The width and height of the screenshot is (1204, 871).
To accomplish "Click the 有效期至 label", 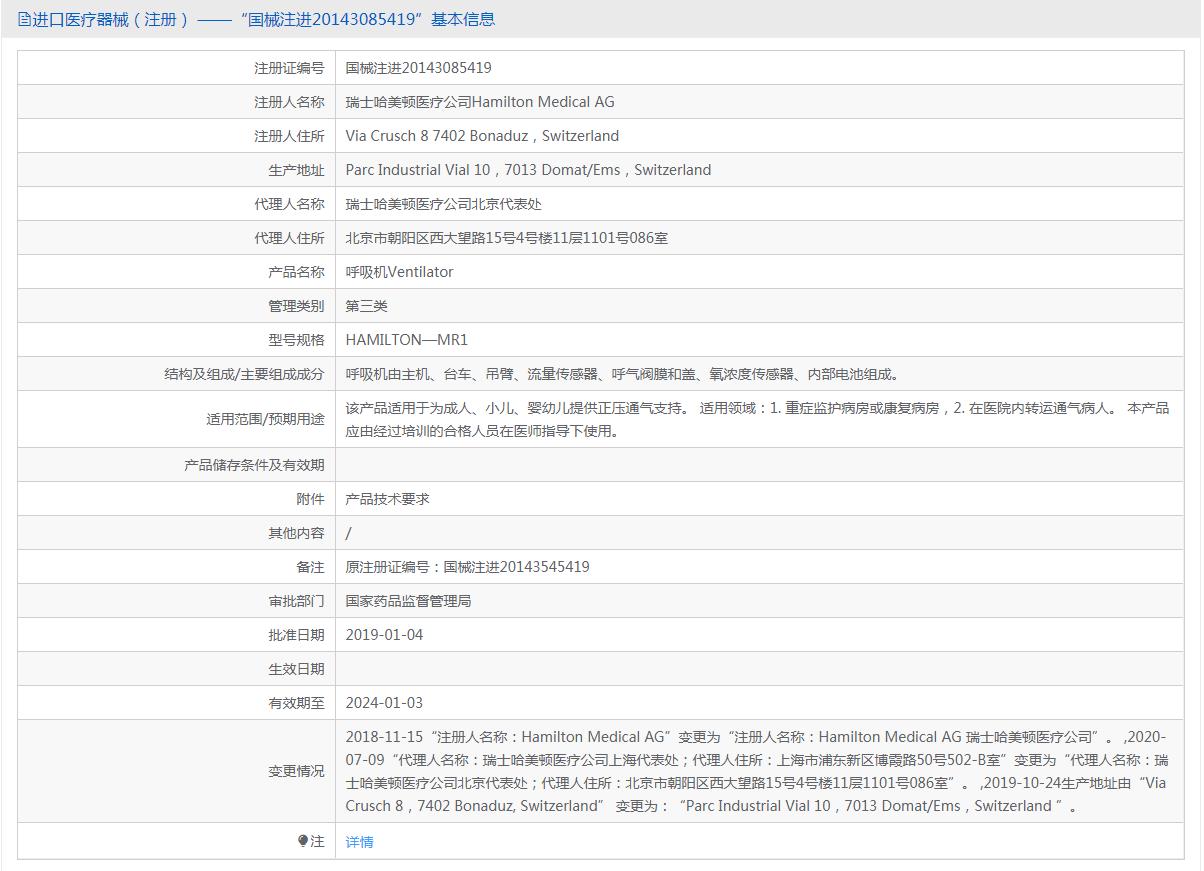I will [x=297, y=703].
